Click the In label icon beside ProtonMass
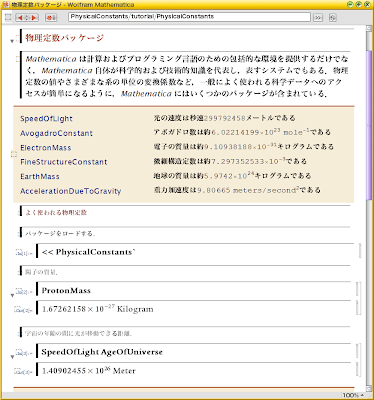 [x=24, y=292]
